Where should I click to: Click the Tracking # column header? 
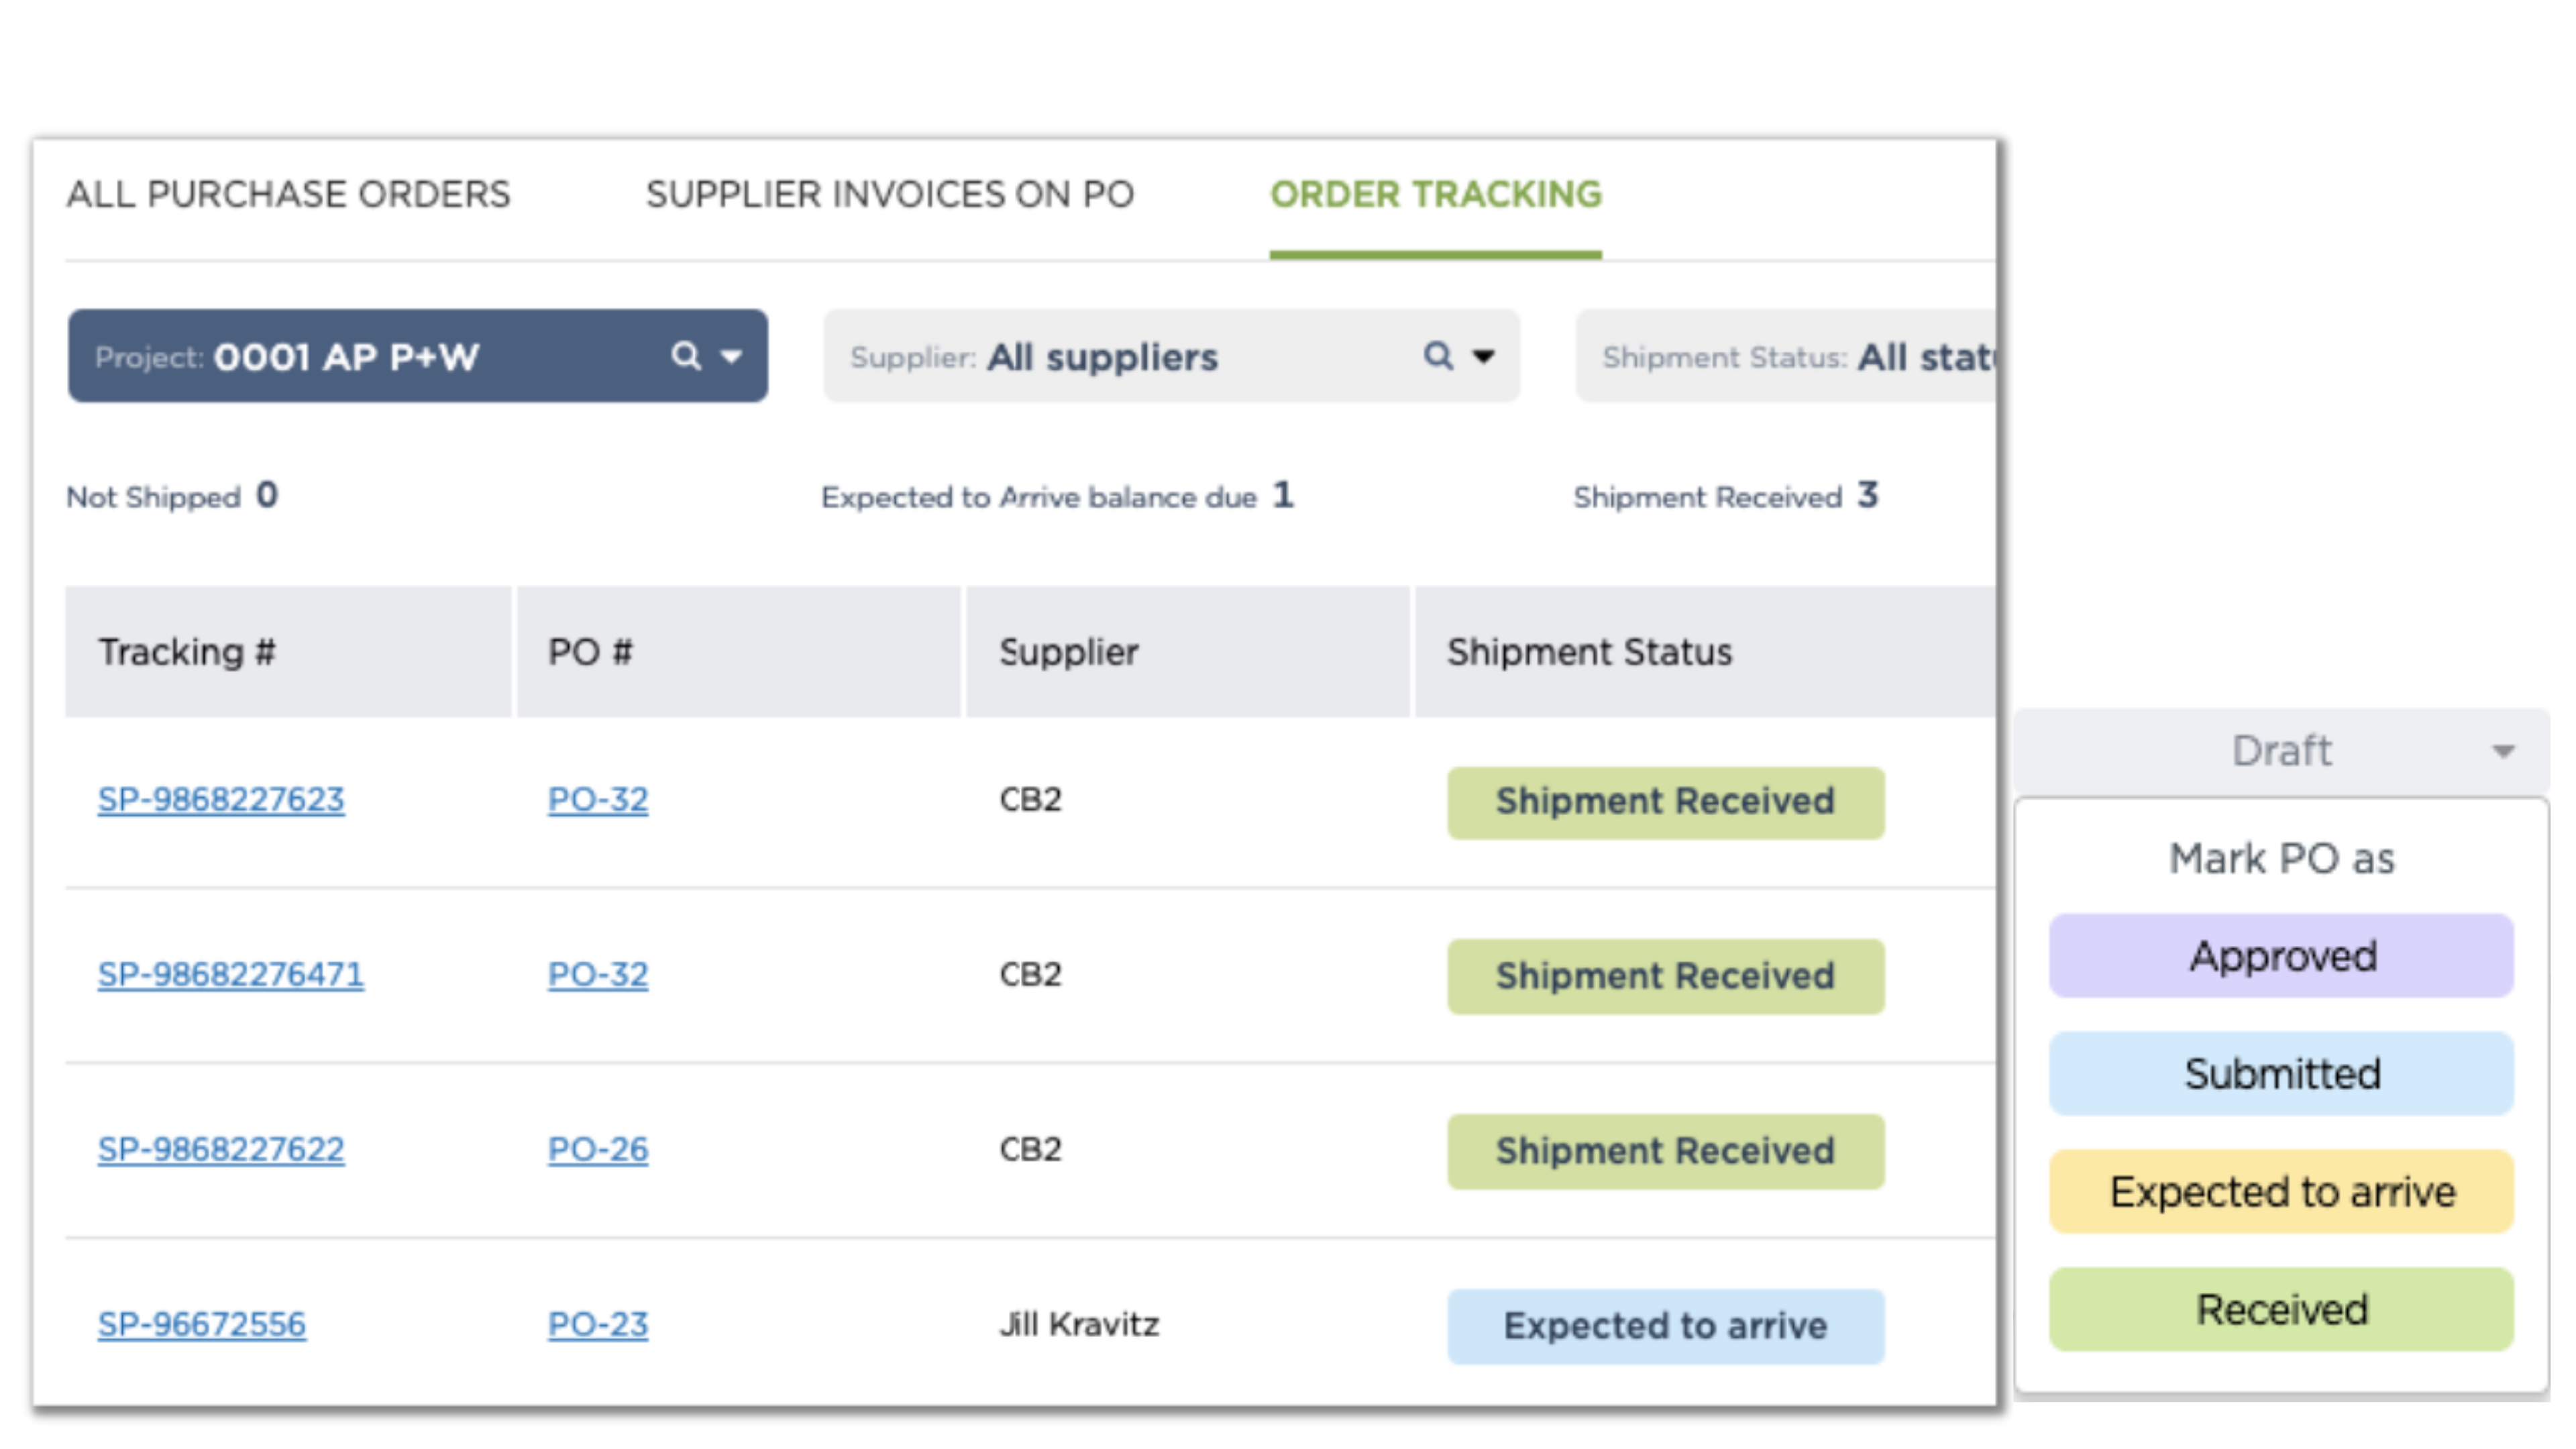(288, 652)
